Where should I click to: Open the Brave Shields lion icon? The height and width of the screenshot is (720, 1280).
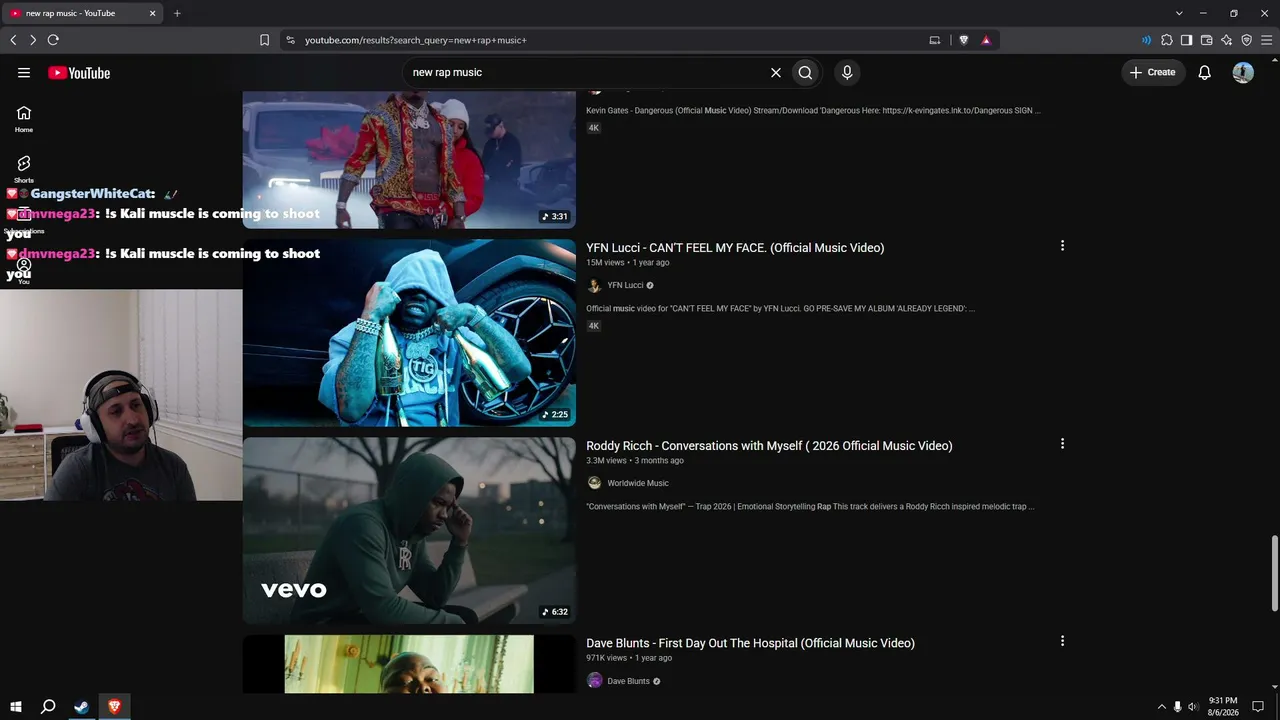(x=964, y=40)
